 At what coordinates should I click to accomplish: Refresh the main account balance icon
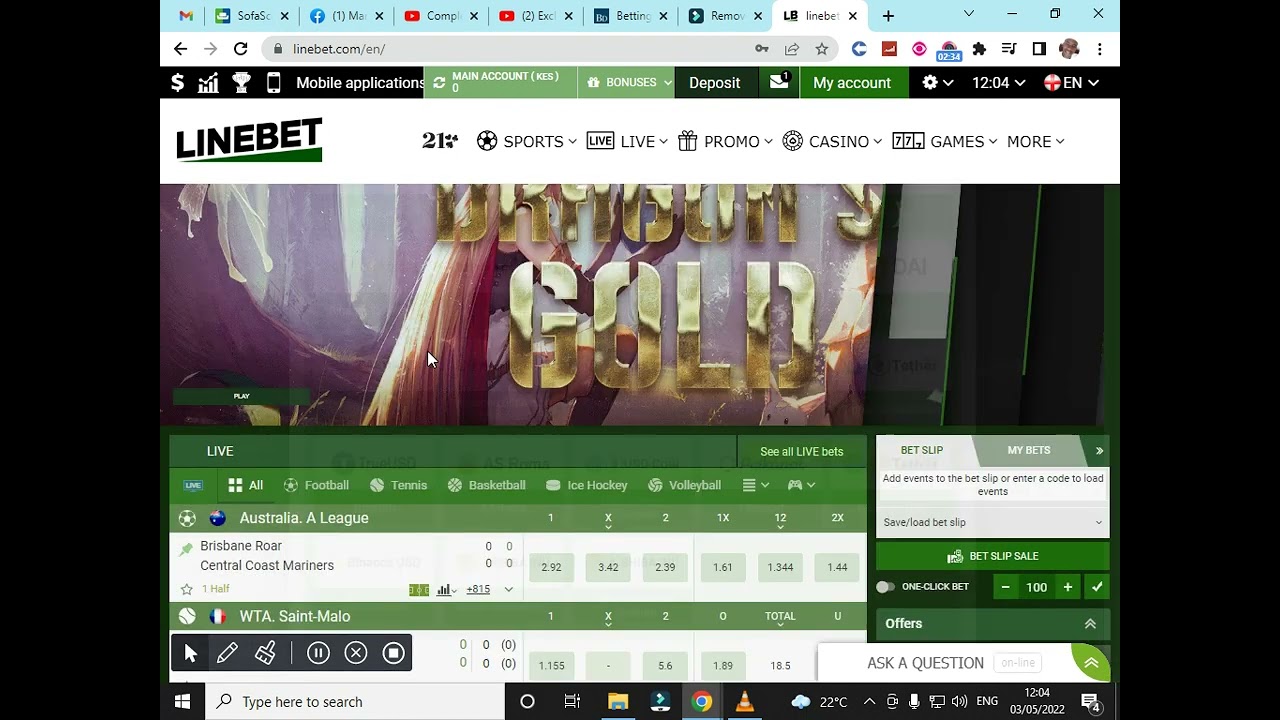point(439,83)
